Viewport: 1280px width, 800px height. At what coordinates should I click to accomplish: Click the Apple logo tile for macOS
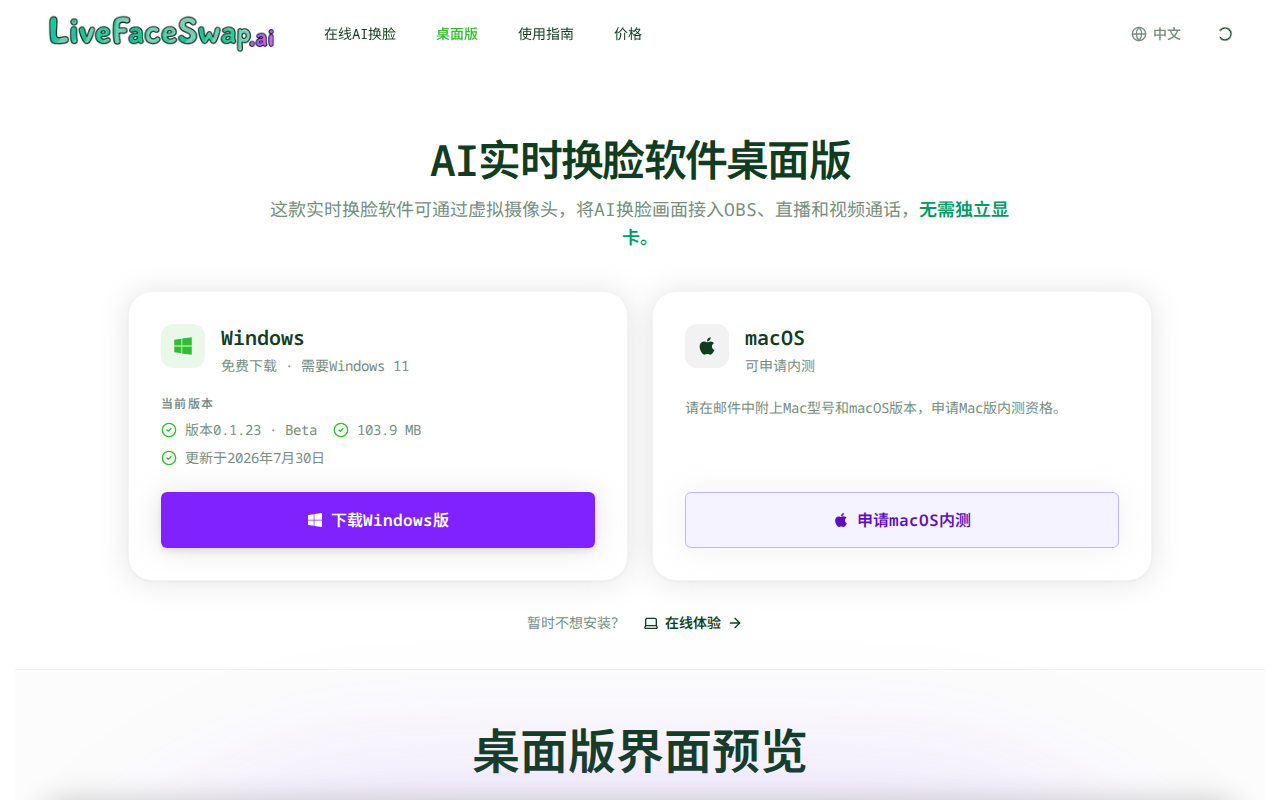707,346
